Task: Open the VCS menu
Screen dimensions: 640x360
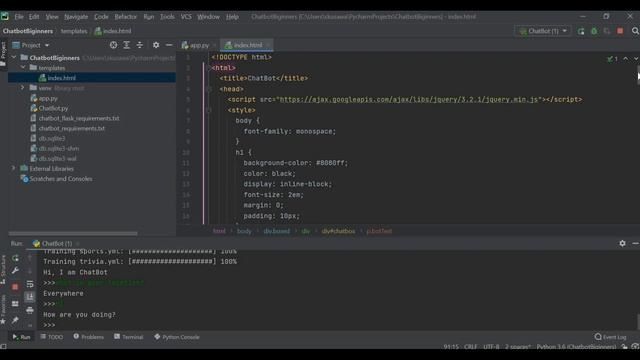Action: click(186, 17)
